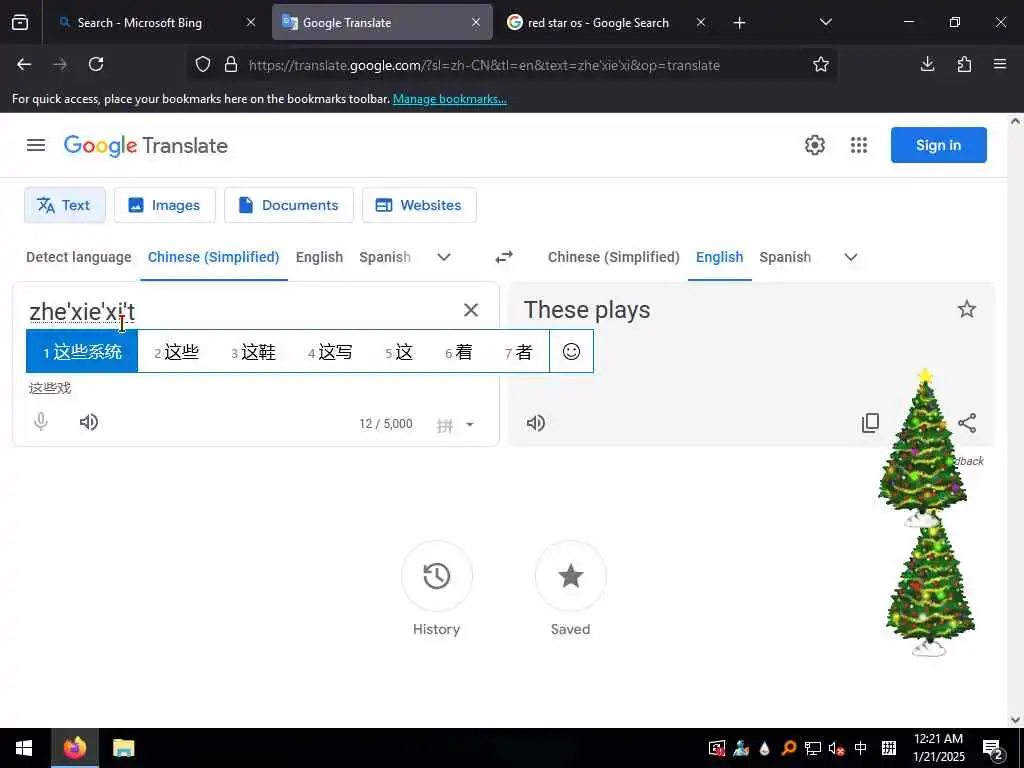Viewport: 1024px width, 768px height.
Task: Select English as target language
Action: click(719, 257)
